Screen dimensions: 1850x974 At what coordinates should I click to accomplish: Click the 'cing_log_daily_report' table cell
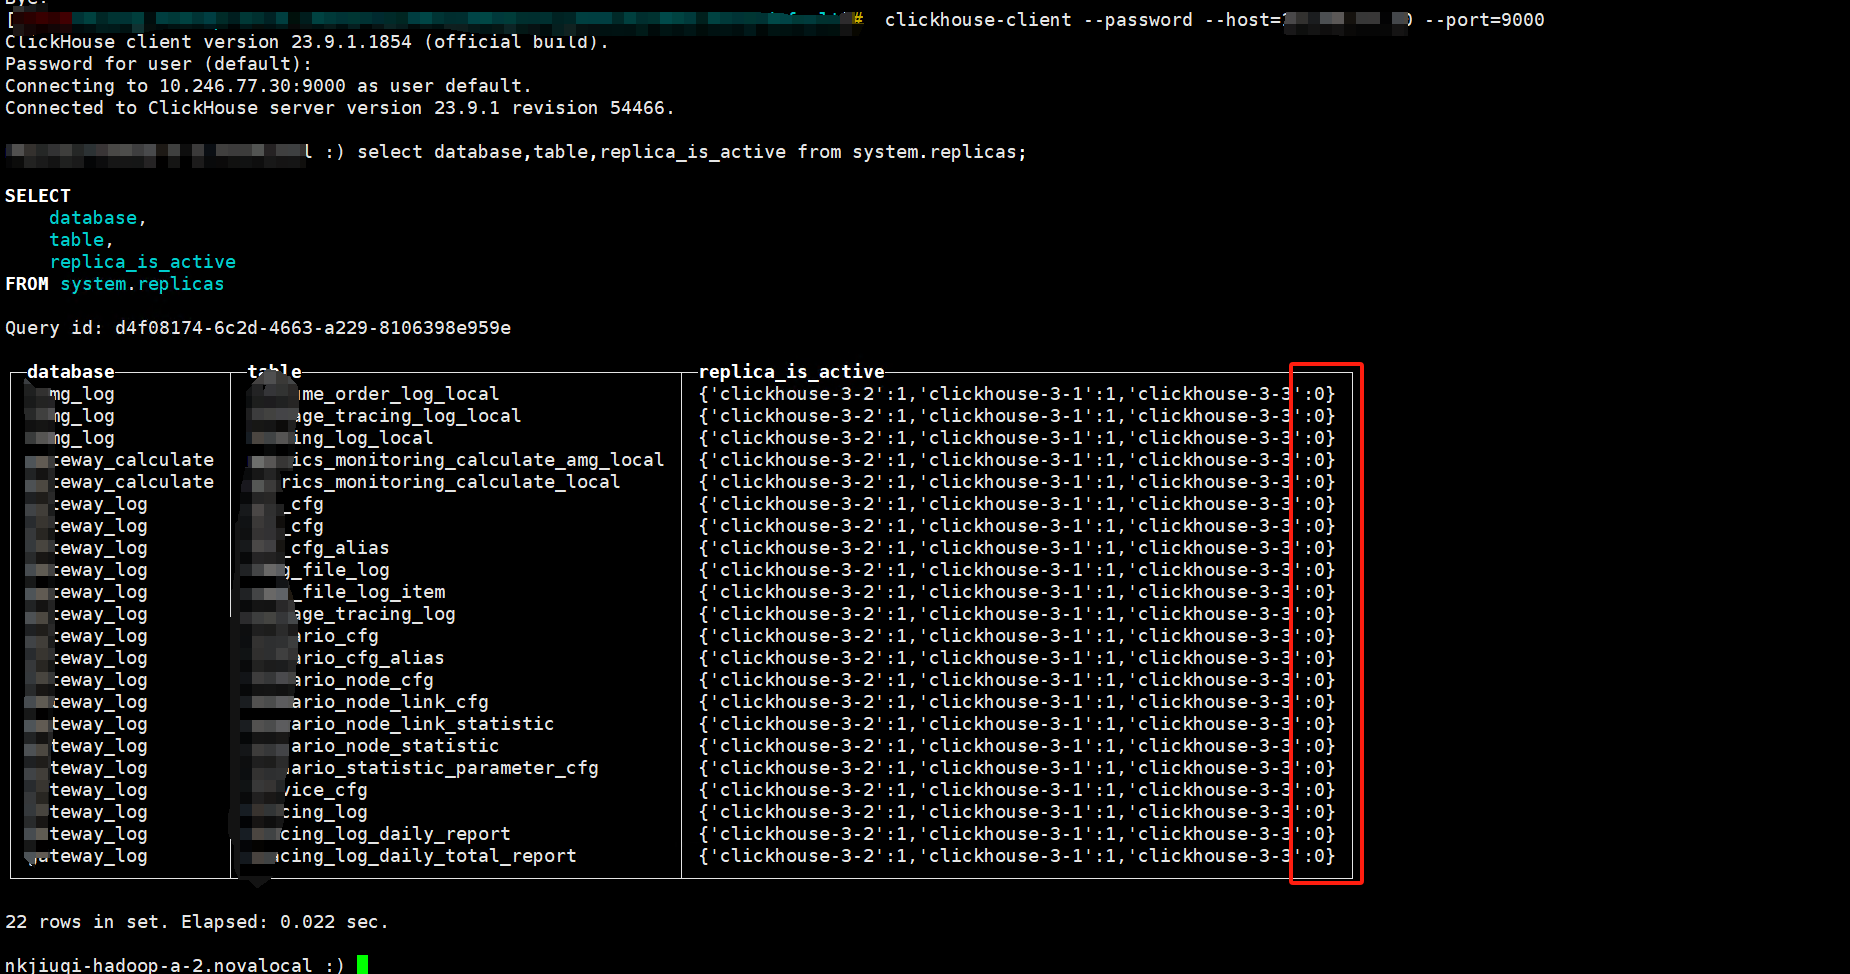[x=395, y=834]
